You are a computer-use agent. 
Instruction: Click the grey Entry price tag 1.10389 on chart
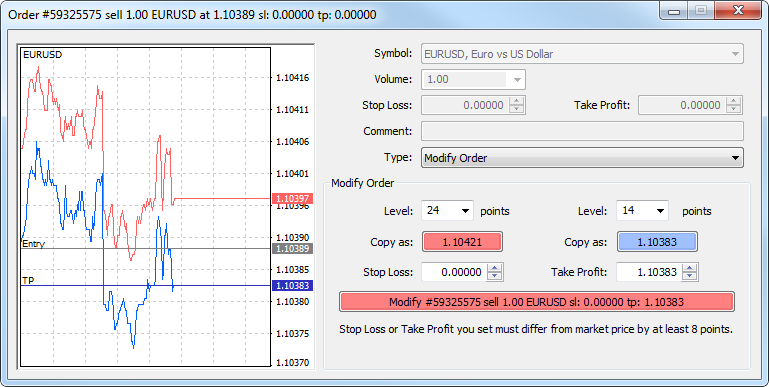(x=292, y=249)
